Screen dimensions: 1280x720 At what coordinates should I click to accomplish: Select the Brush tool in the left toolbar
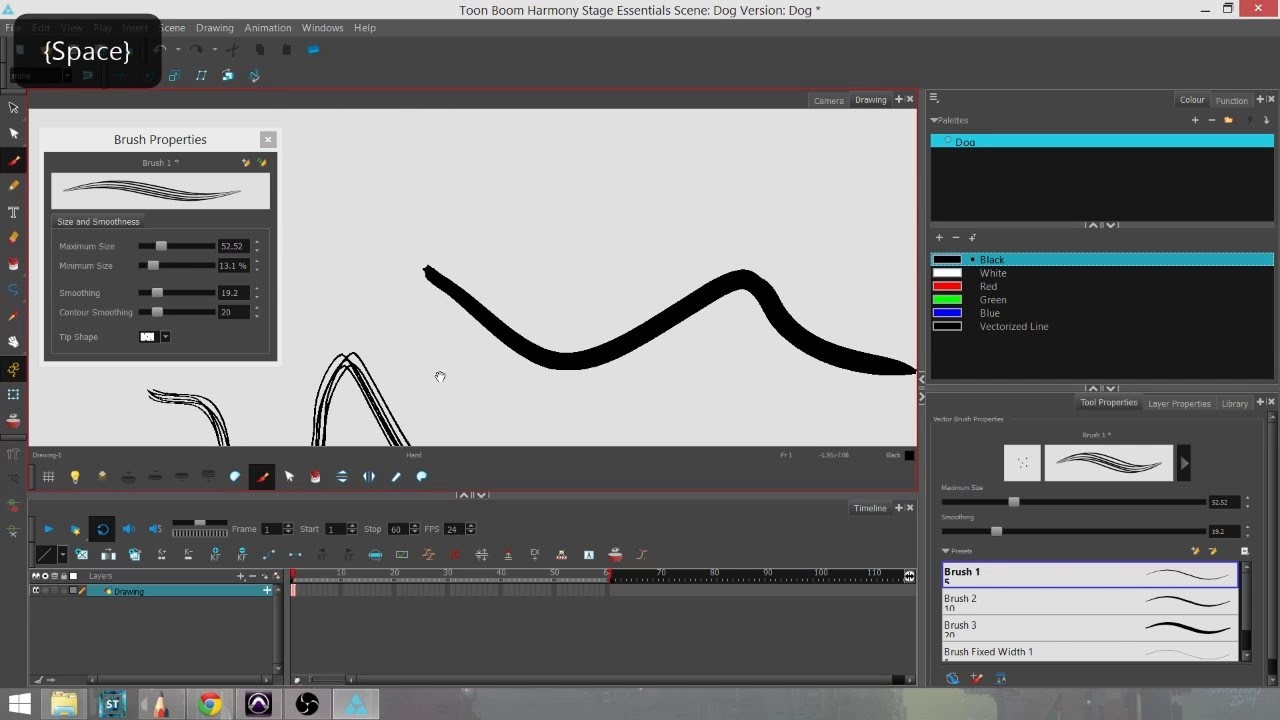14,160
